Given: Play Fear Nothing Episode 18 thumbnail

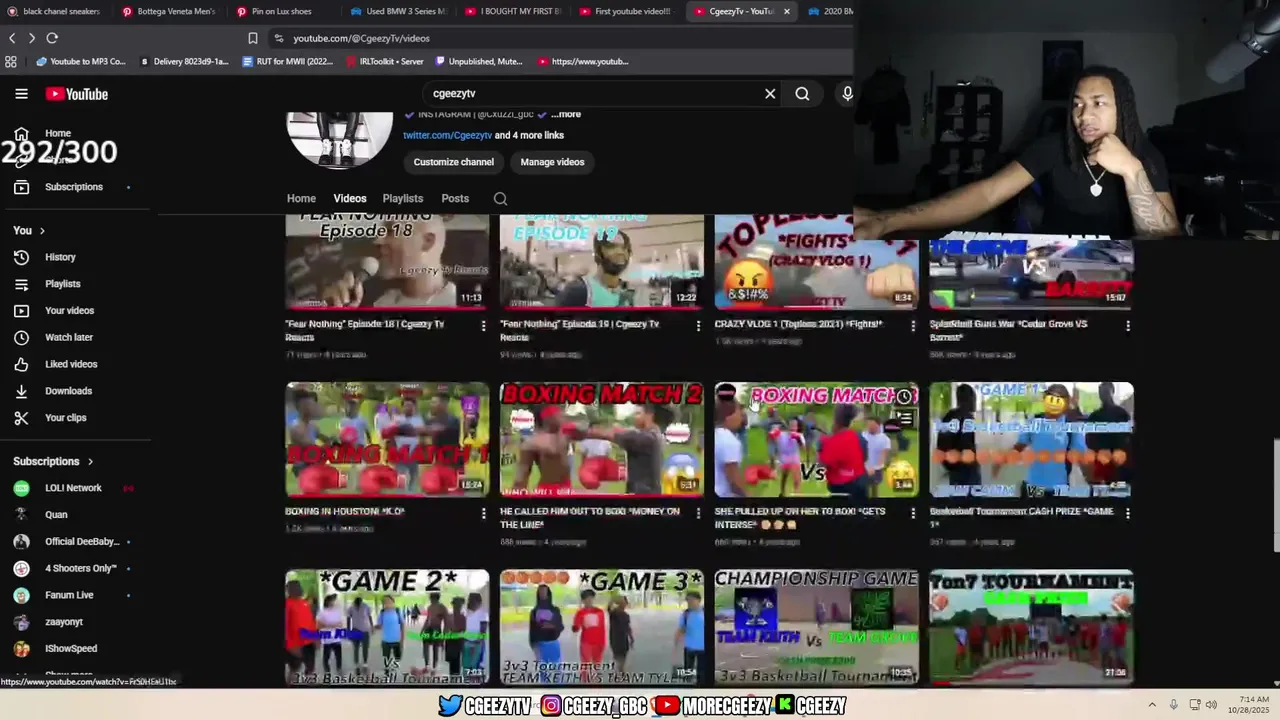Looking at the screenshot, I should (x=387, y=261).
